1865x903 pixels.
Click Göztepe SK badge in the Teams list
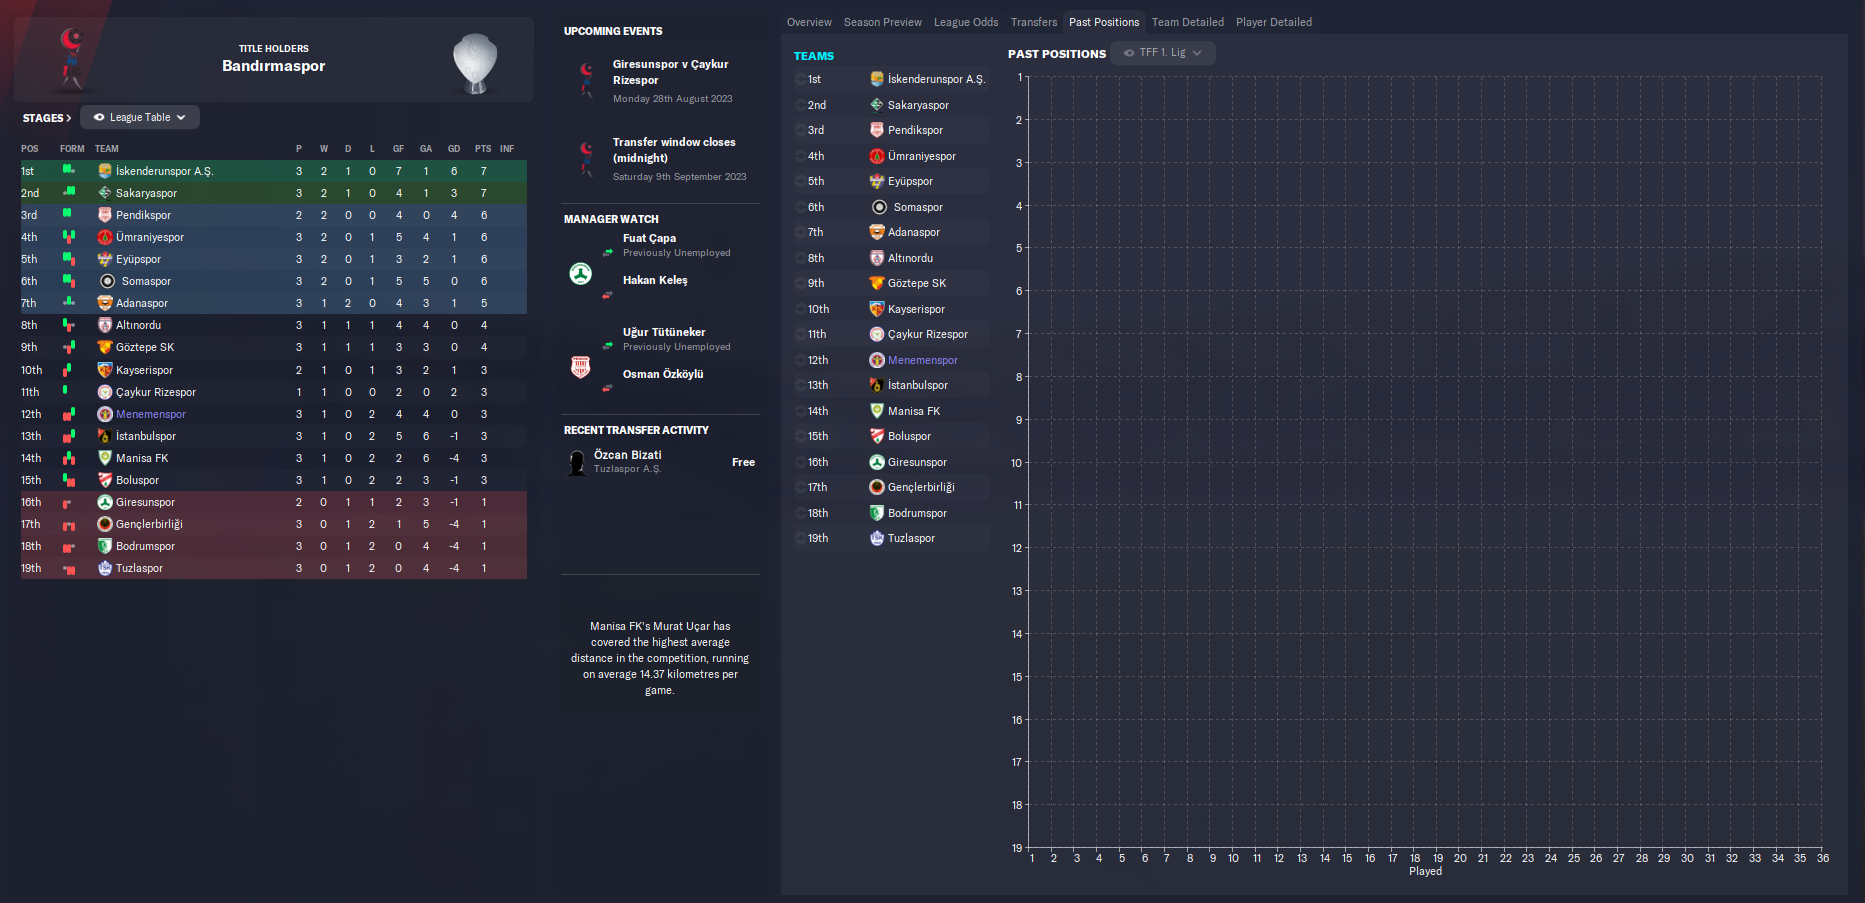[x=877, y=283]
